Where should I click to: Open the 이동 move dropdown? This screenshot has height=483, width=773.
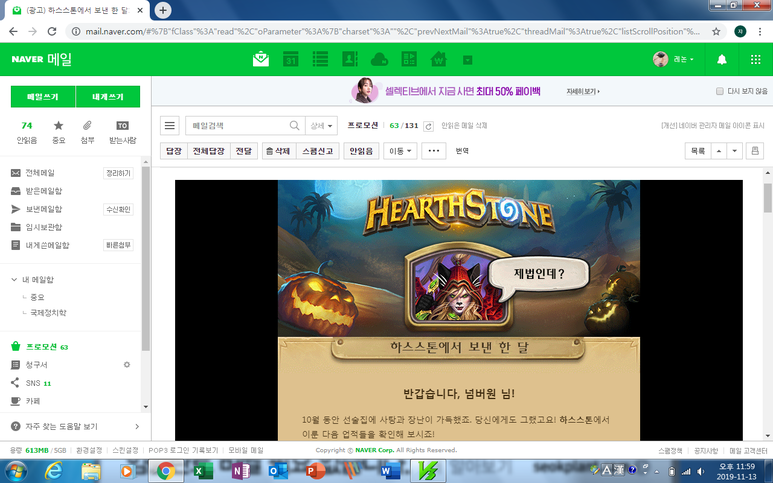[400, 151]
